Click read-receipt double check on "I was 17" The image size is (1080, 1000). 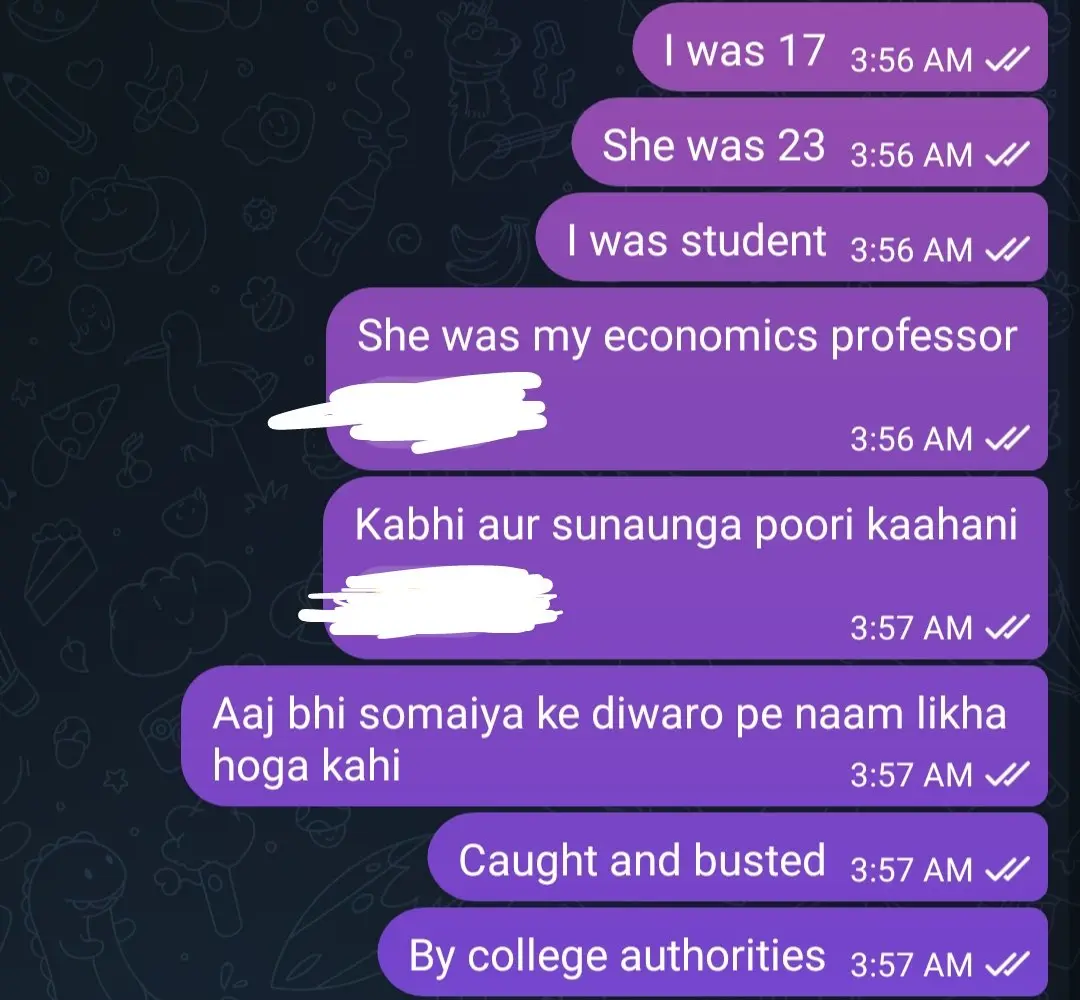coord(1007,59)
